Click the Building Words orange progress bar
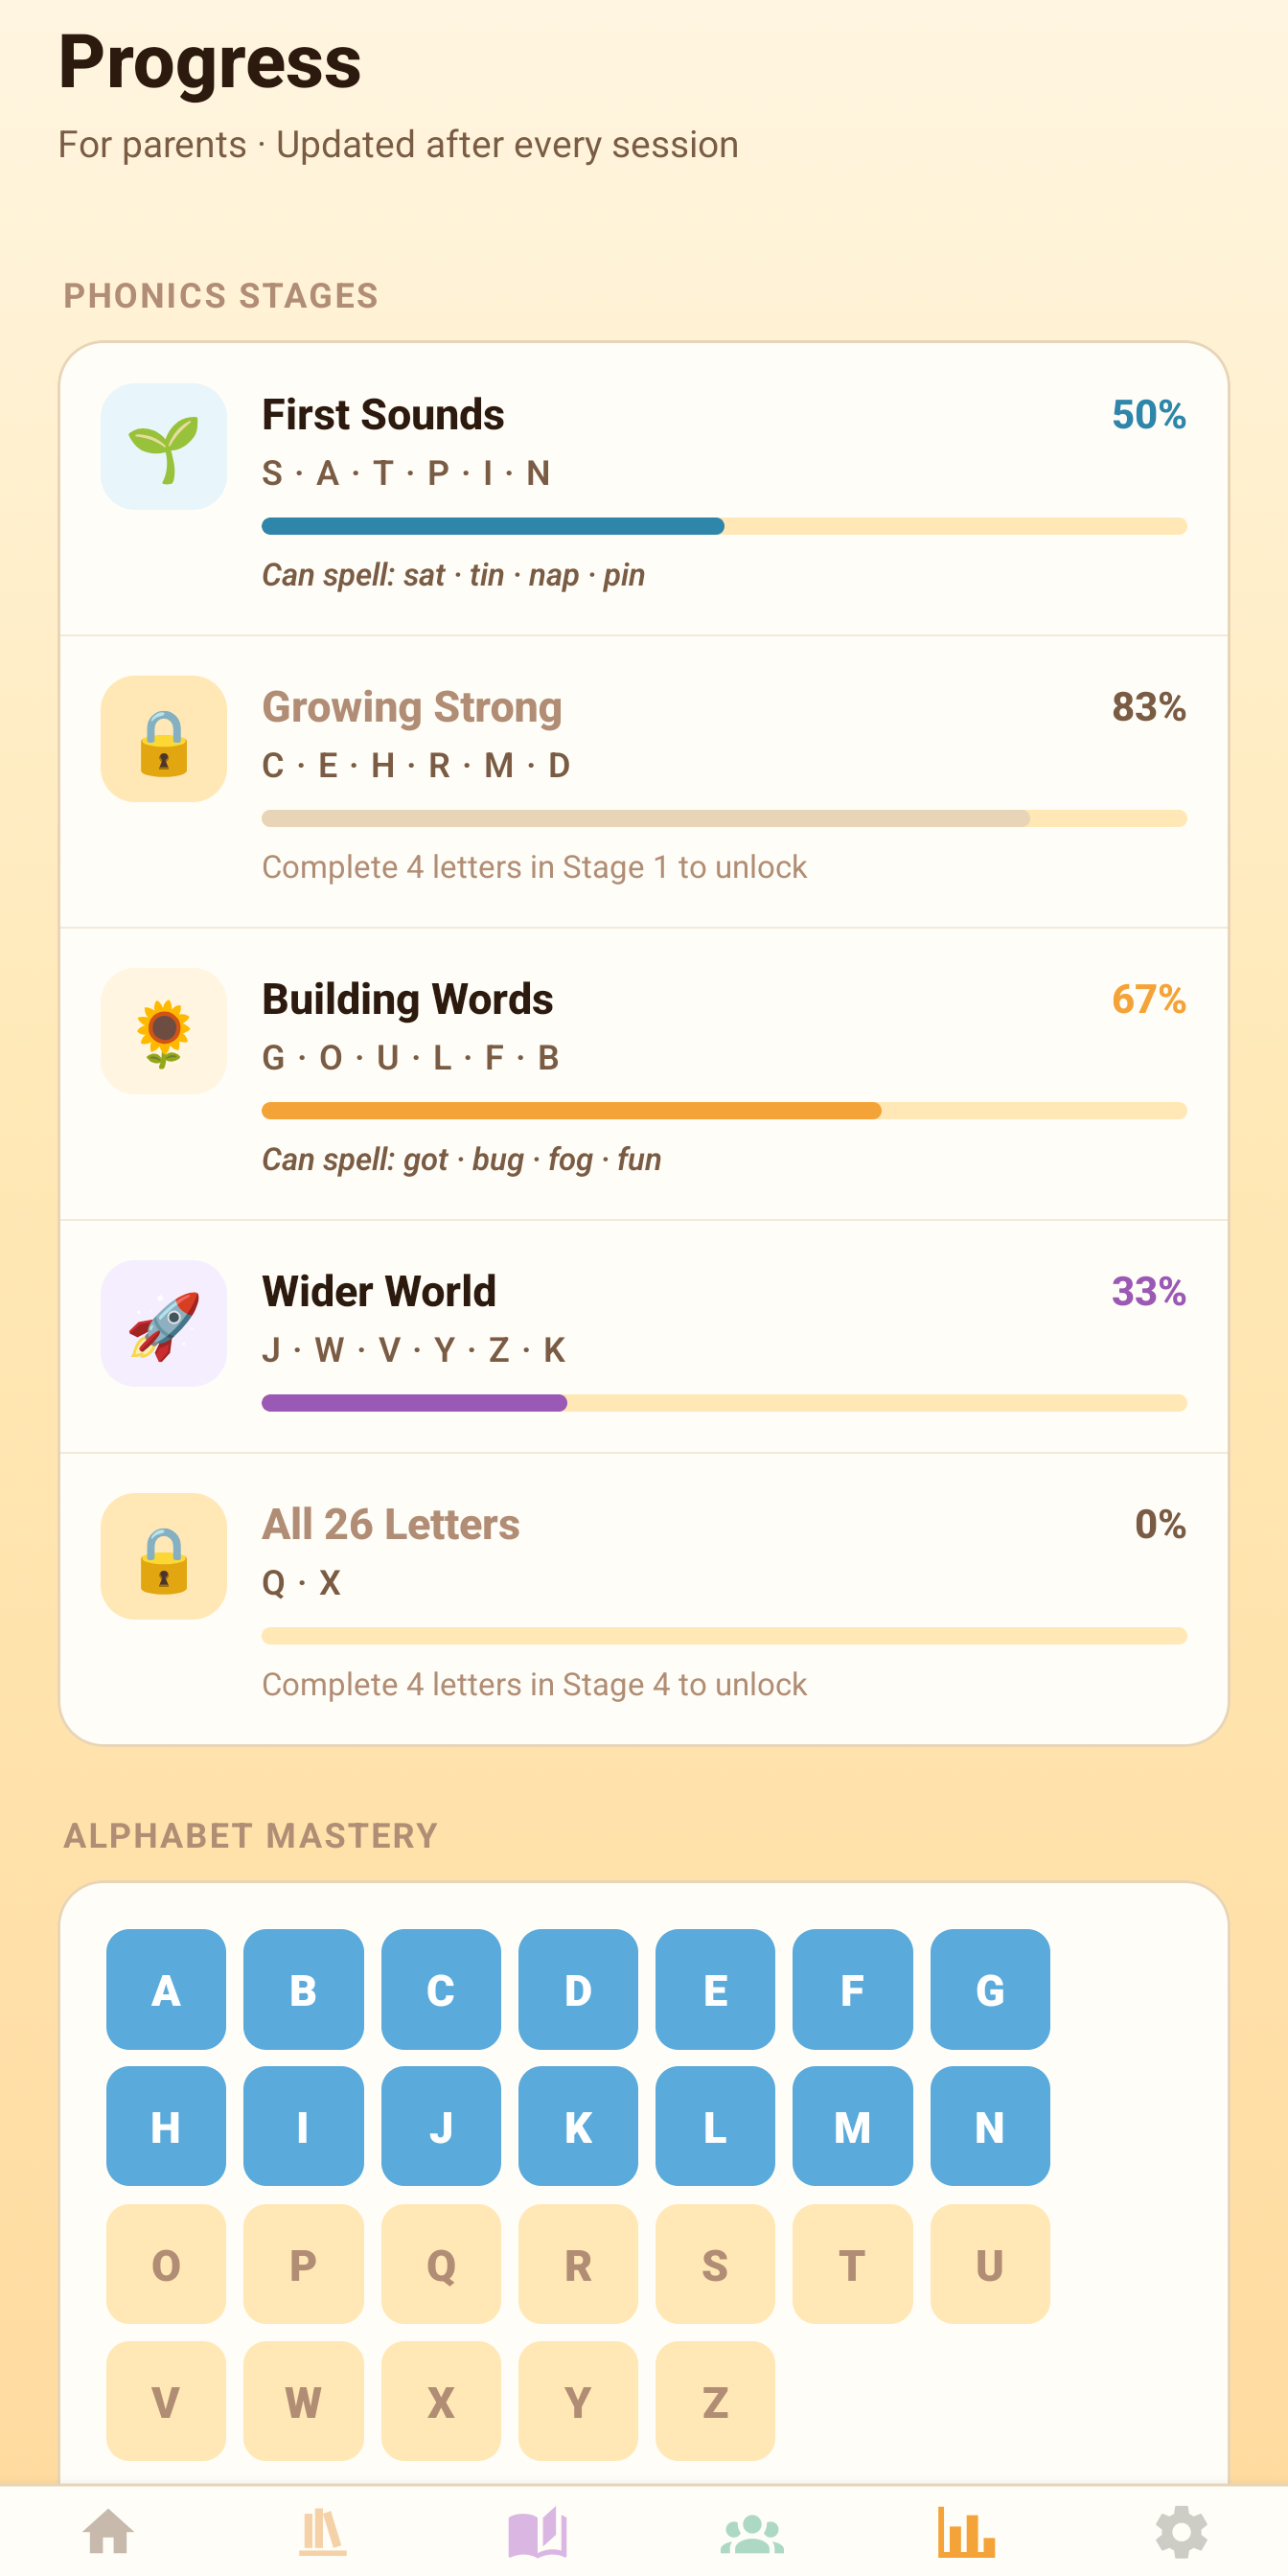 point(571,1110)
